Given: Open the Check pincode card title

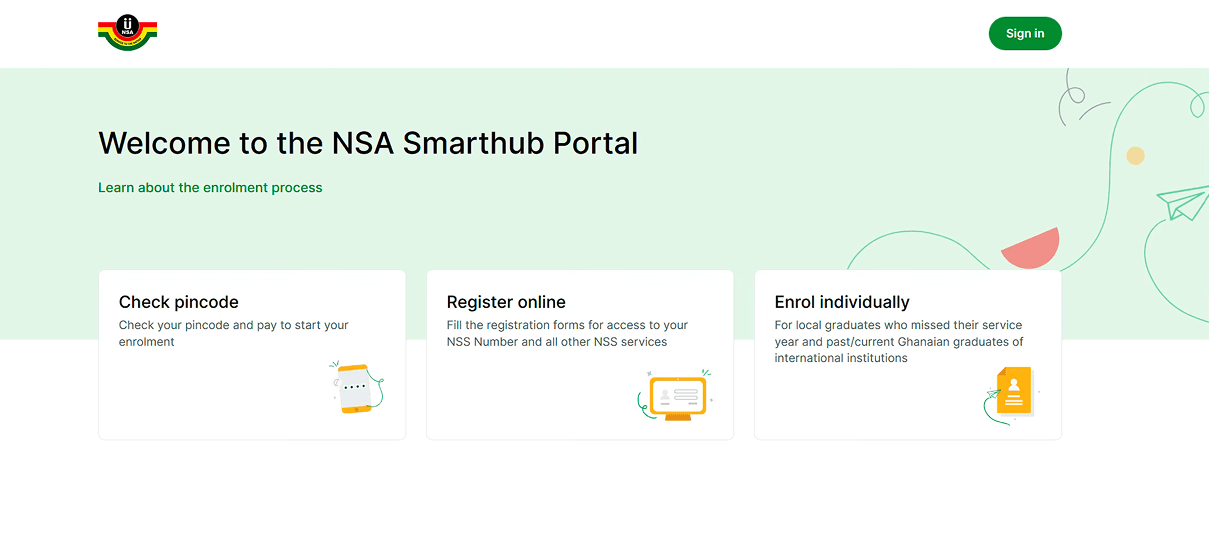Looking at the screenshot, I should click(179, 302).
